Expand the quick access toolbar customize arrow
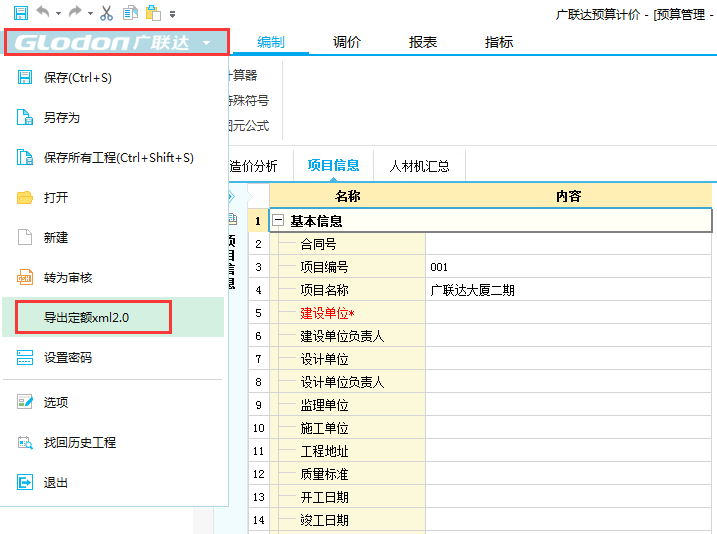The height and width of the screenshot is (534, 717). tap(172, 14)
